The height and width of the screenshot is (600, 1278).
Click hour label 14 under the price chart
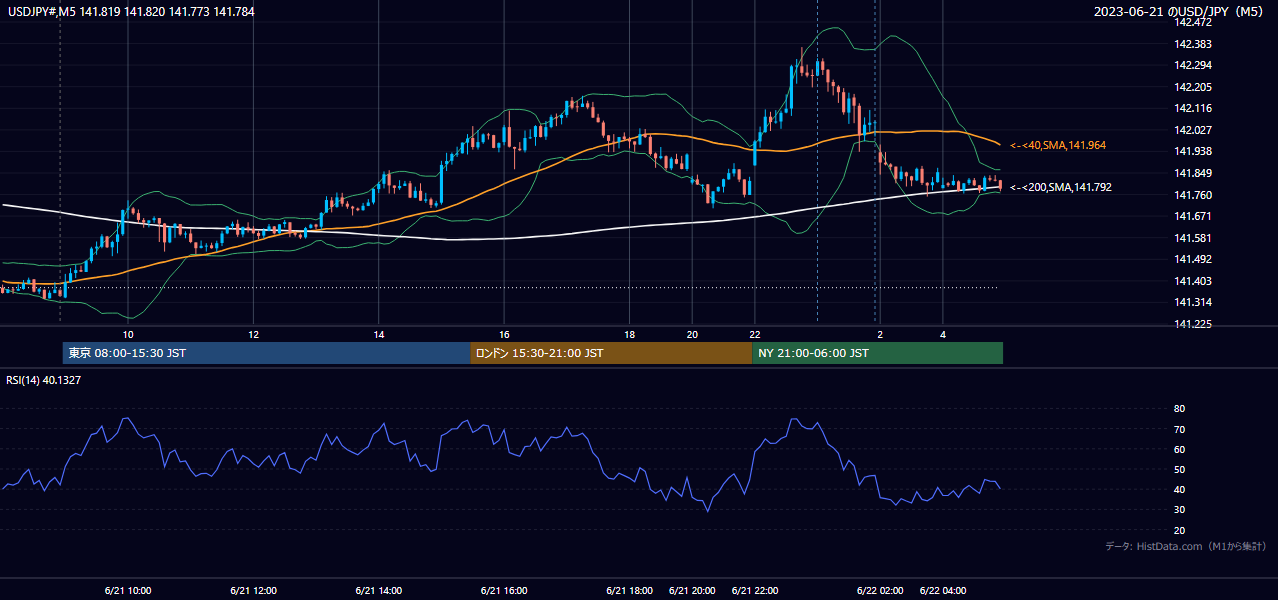pyautogui.click(x=379, y=334)
